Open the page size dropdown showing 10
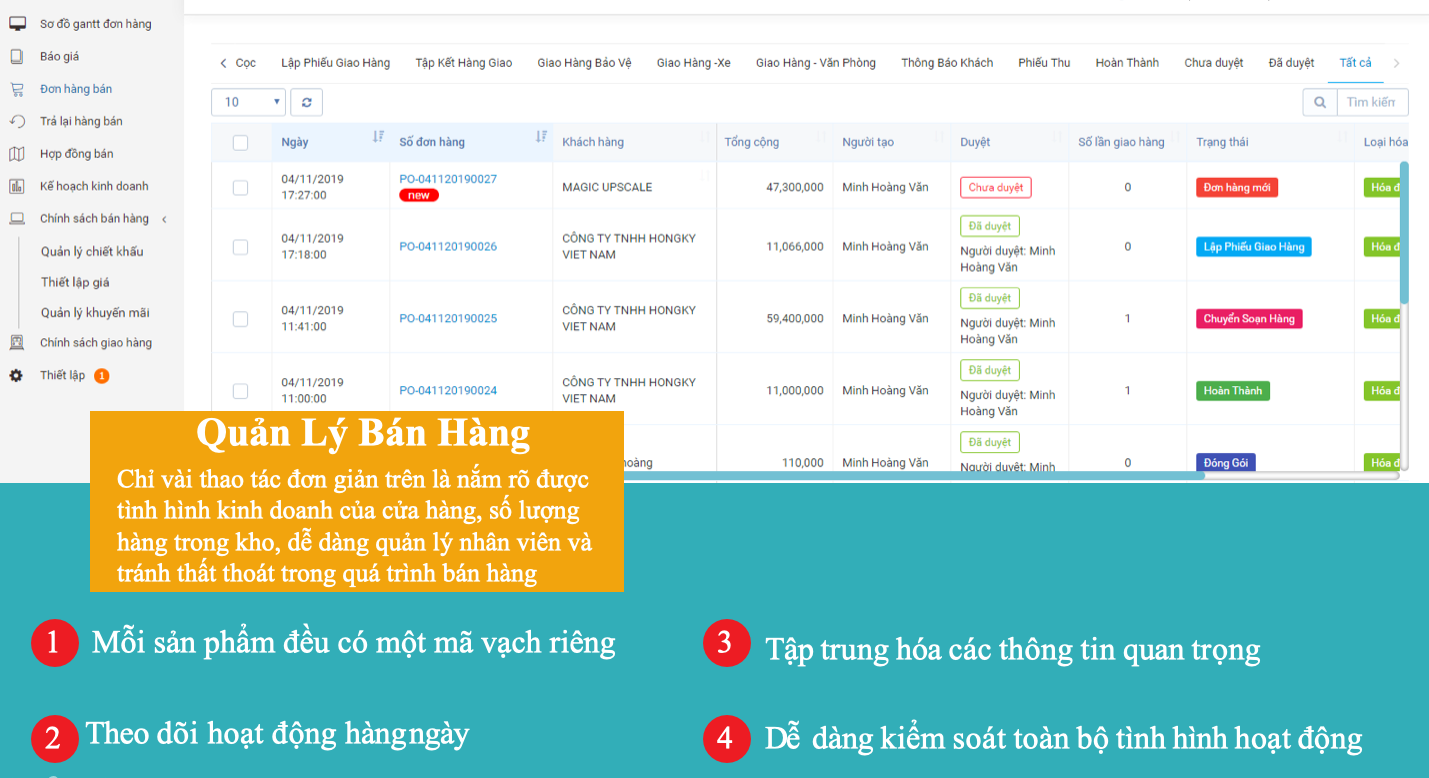1429x778 pixels. click(248, 102)
